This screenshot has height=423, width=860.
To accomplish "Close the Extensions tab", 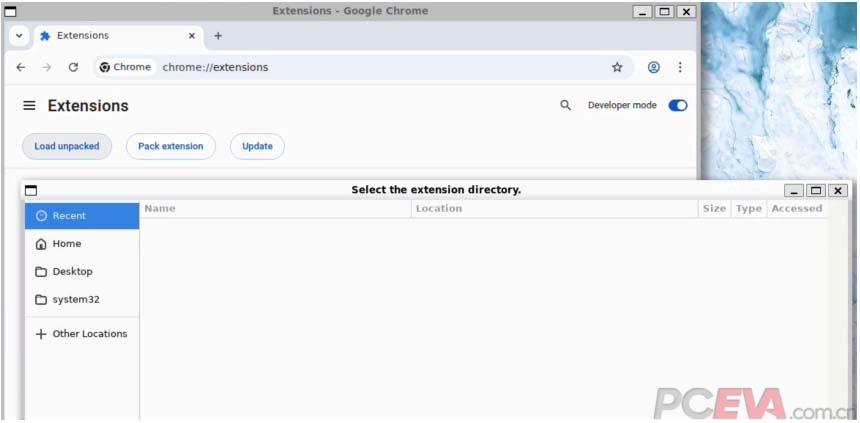I will click(x=192, y=35).
